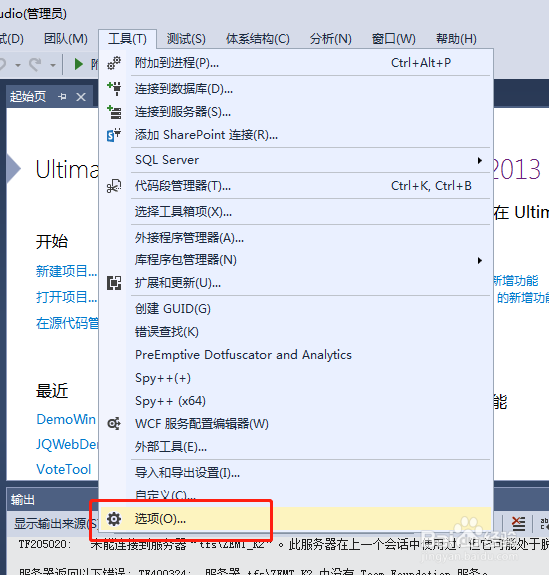Click the Extensions and Updates icon
Viewport: 549px width, 575px height.
tap(114, 283)
